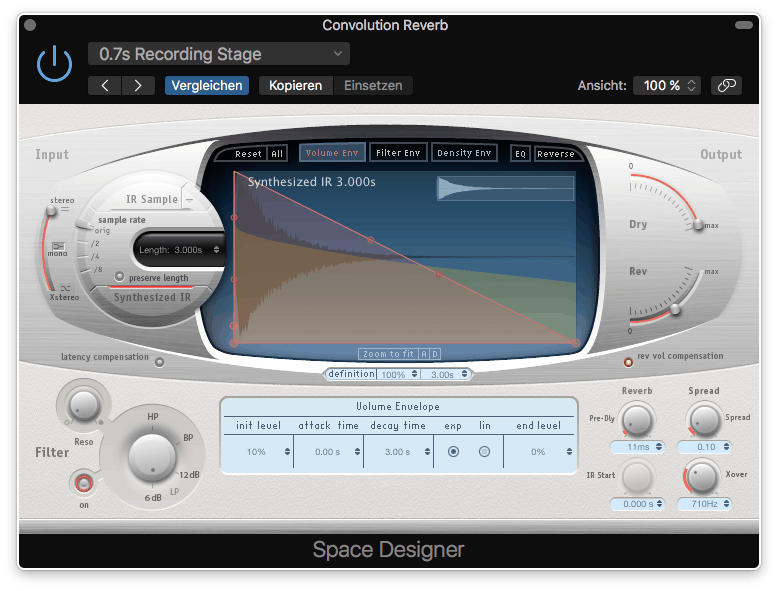This screenshot has width=778, height=591.
Task: Click Zoom to fit button
Action: click(x=388, y=354)
